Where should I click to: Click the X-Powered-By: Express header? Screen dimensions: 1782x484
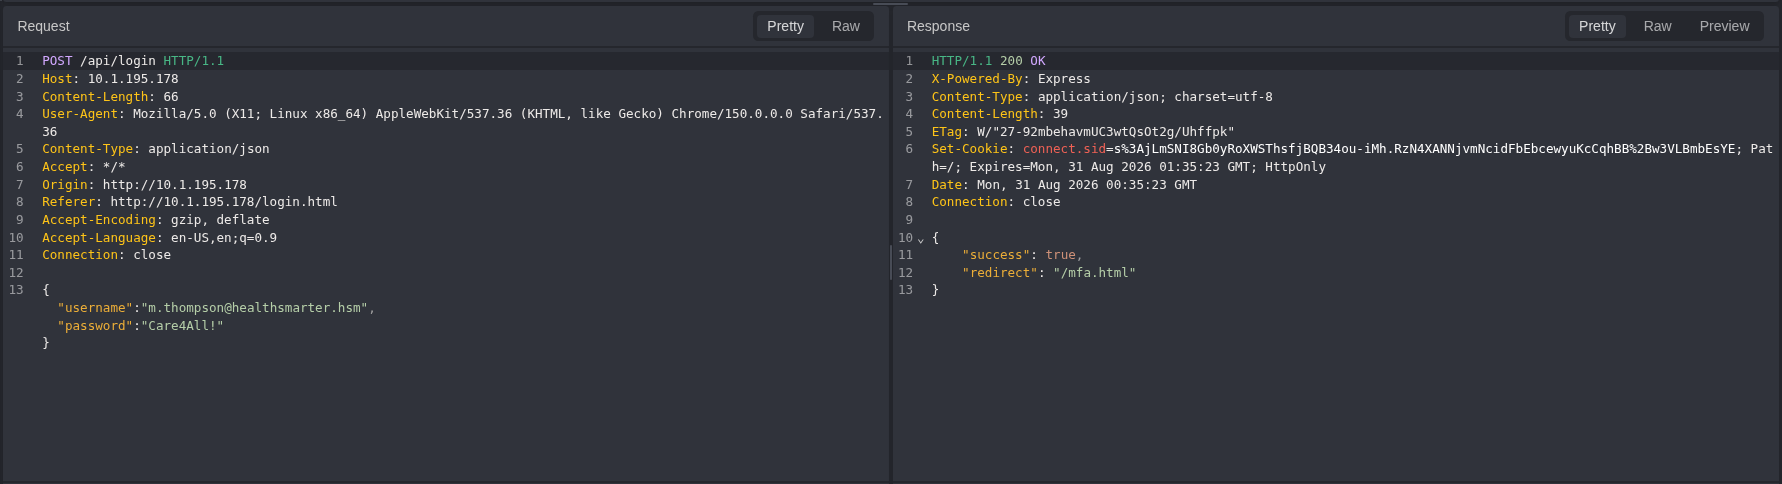point(1011,79)
